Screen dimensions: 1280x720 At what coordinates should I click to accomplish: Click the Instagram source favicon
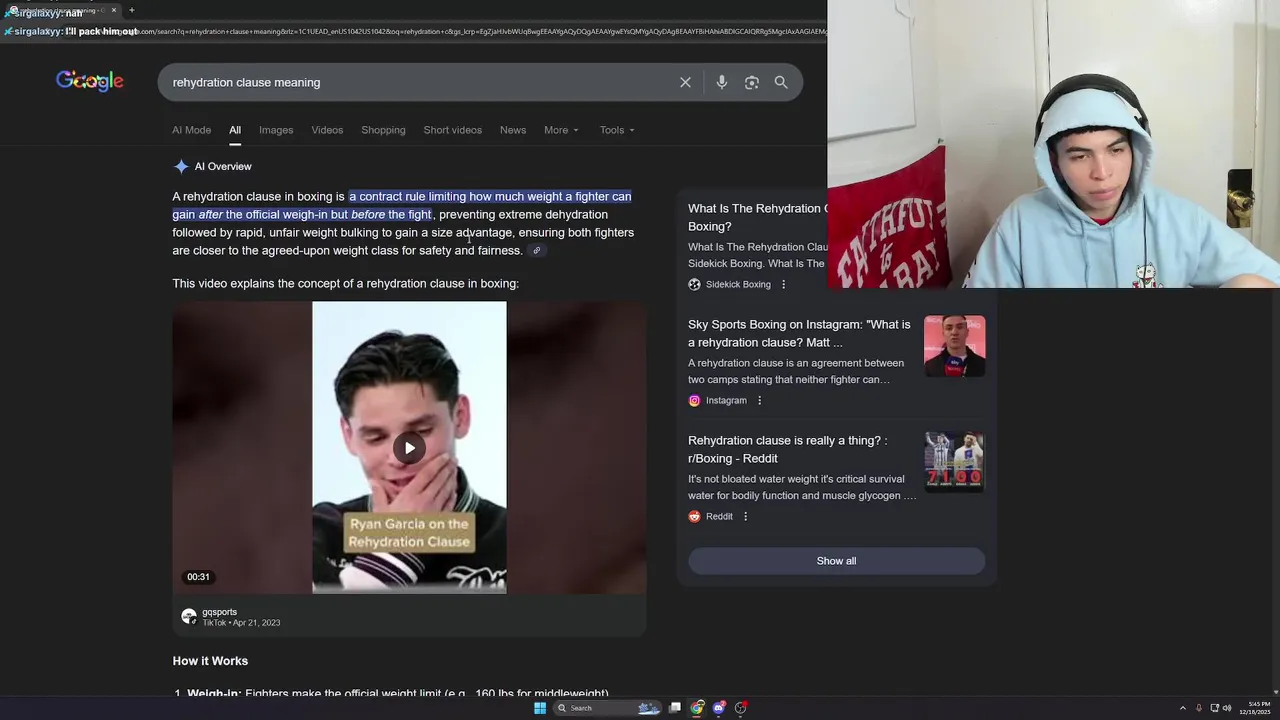pyautogui.click(x=694, y=400)
